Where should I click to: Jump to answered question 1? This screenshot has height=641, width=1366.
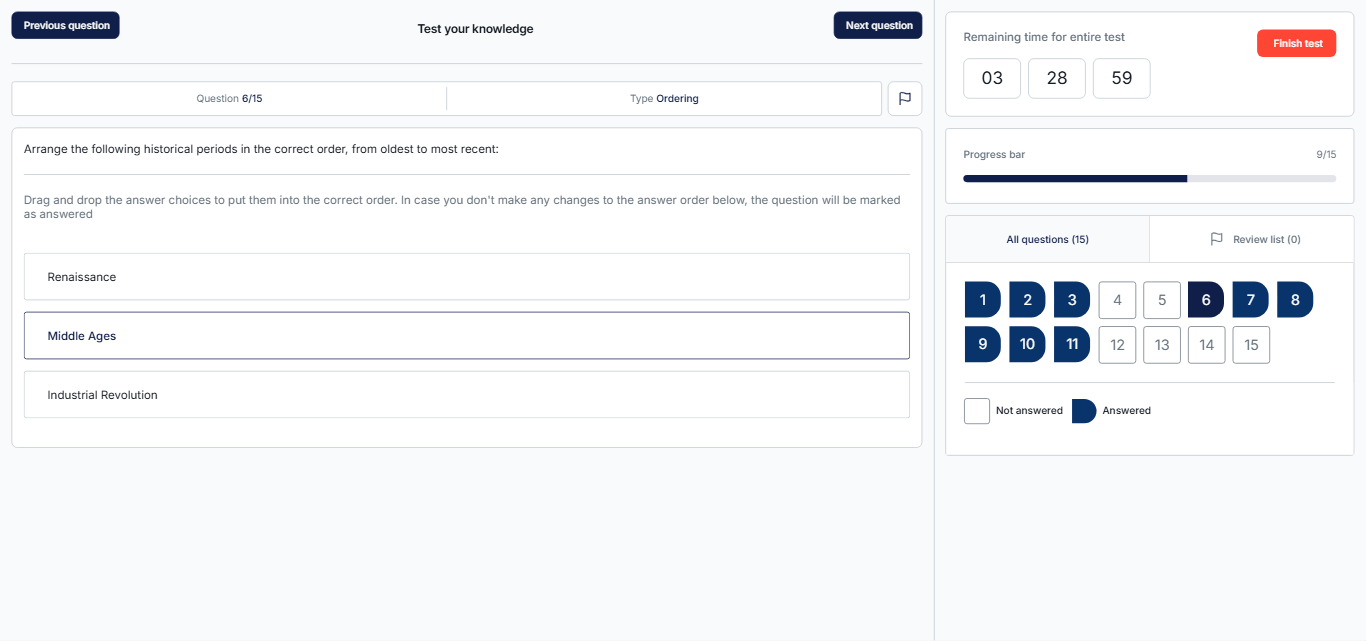(x=982, y=300)
